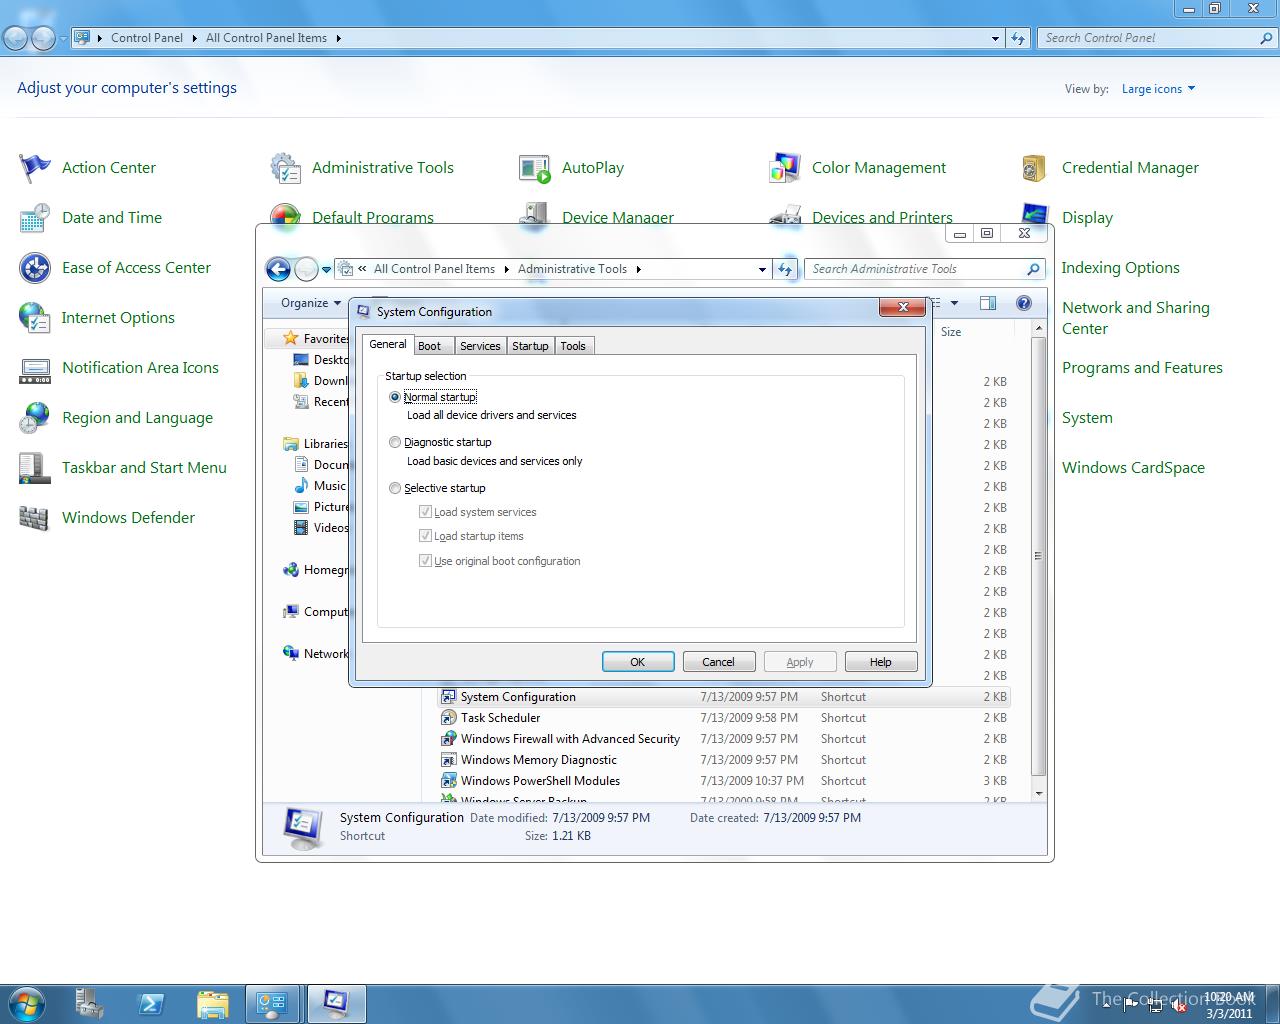Open the View by Large icons dropdown
The image size is (1280, 1024).
click(1158, 89)
